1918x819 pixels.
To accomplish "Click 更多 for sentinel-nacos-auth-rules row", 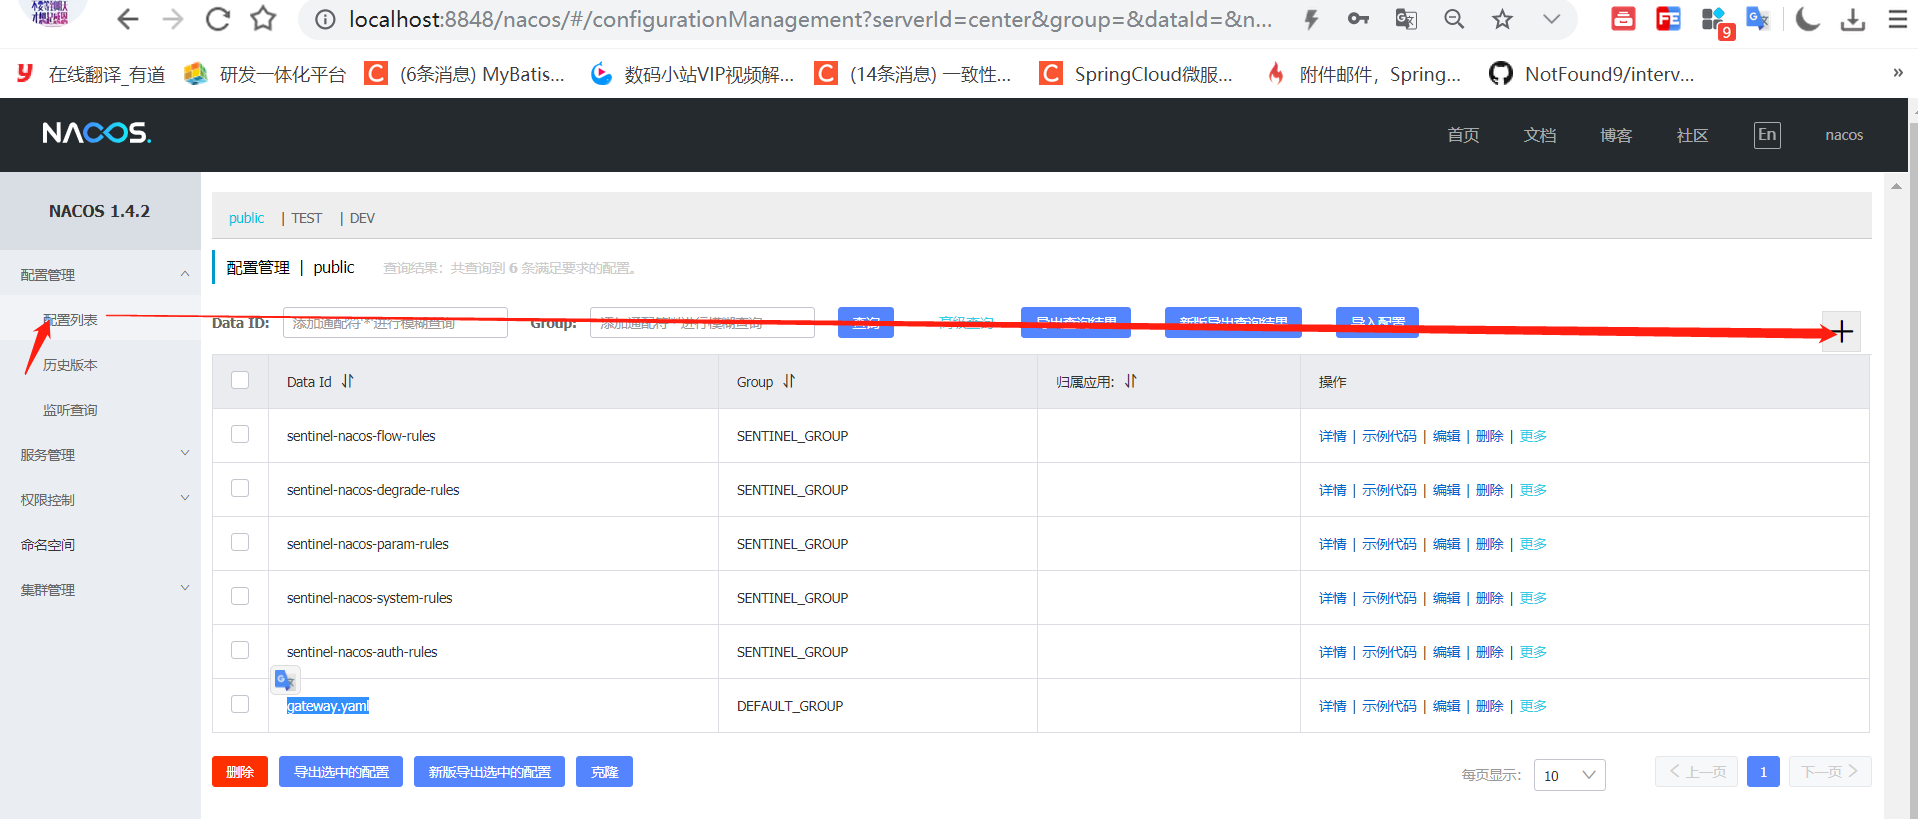I will click(1533, 652).
